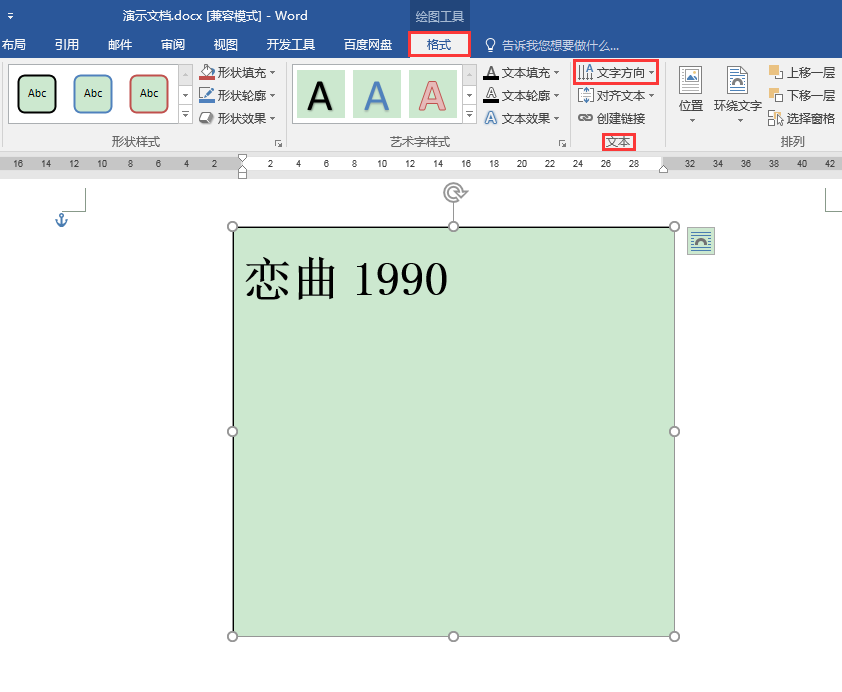Apply the red-outlined Abc shape style
Image resolution: width=842 pixels, height=692 pixels.
coord(149,94)
